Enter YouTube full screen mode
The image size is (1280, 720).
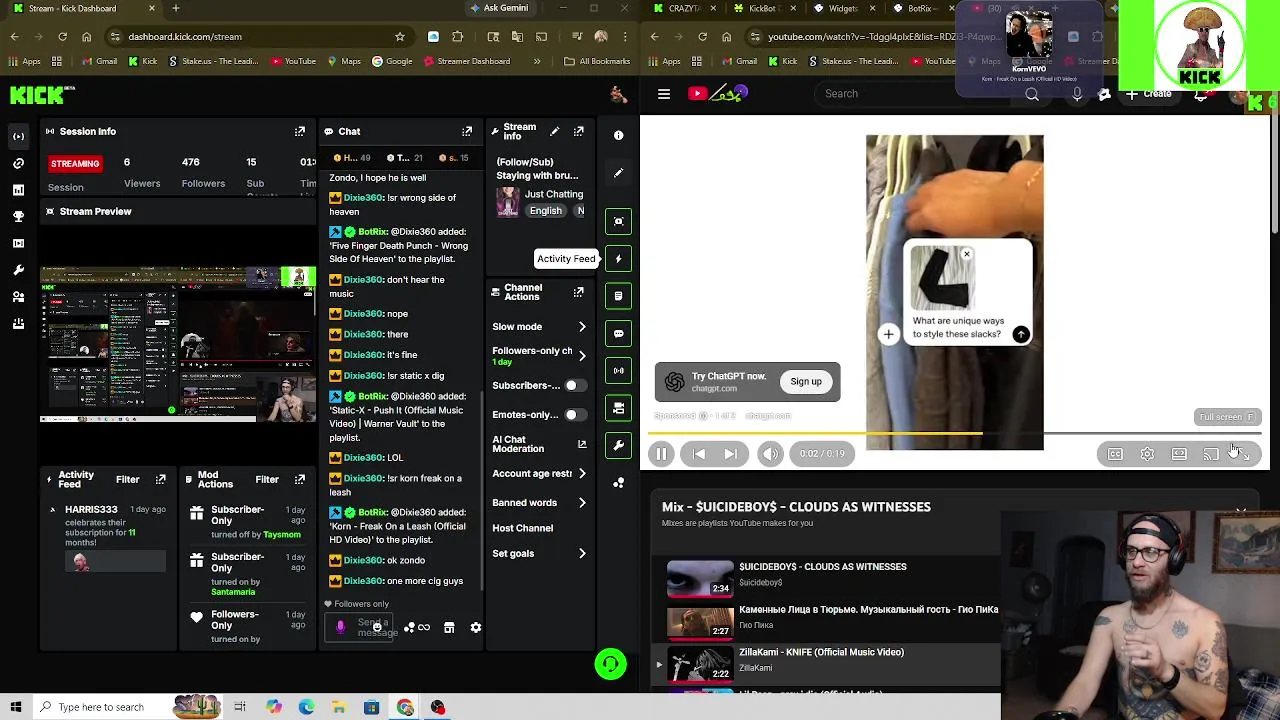click(x=1242, y=454)
